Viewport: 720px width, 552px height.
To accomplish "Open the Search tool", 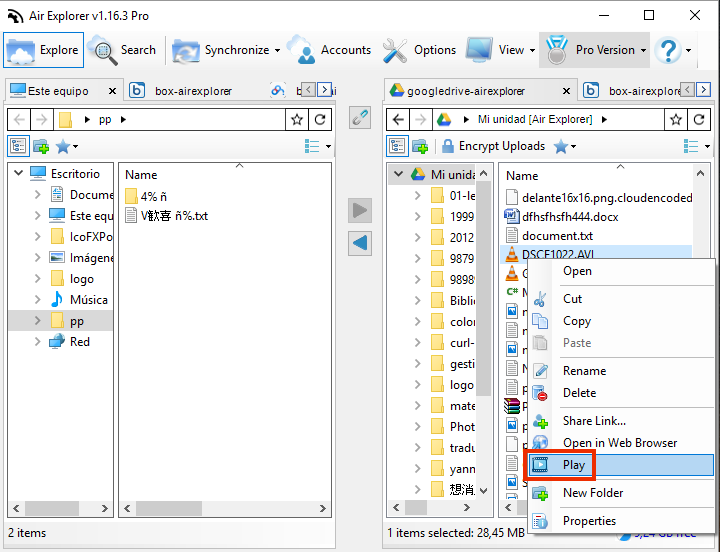I will 123,50.
